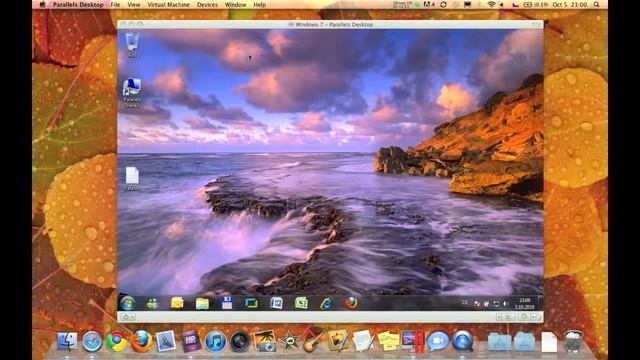The image size is (640, 360).
Task: Open the Applications folder stack in Dock
Action: pos(499,342)
